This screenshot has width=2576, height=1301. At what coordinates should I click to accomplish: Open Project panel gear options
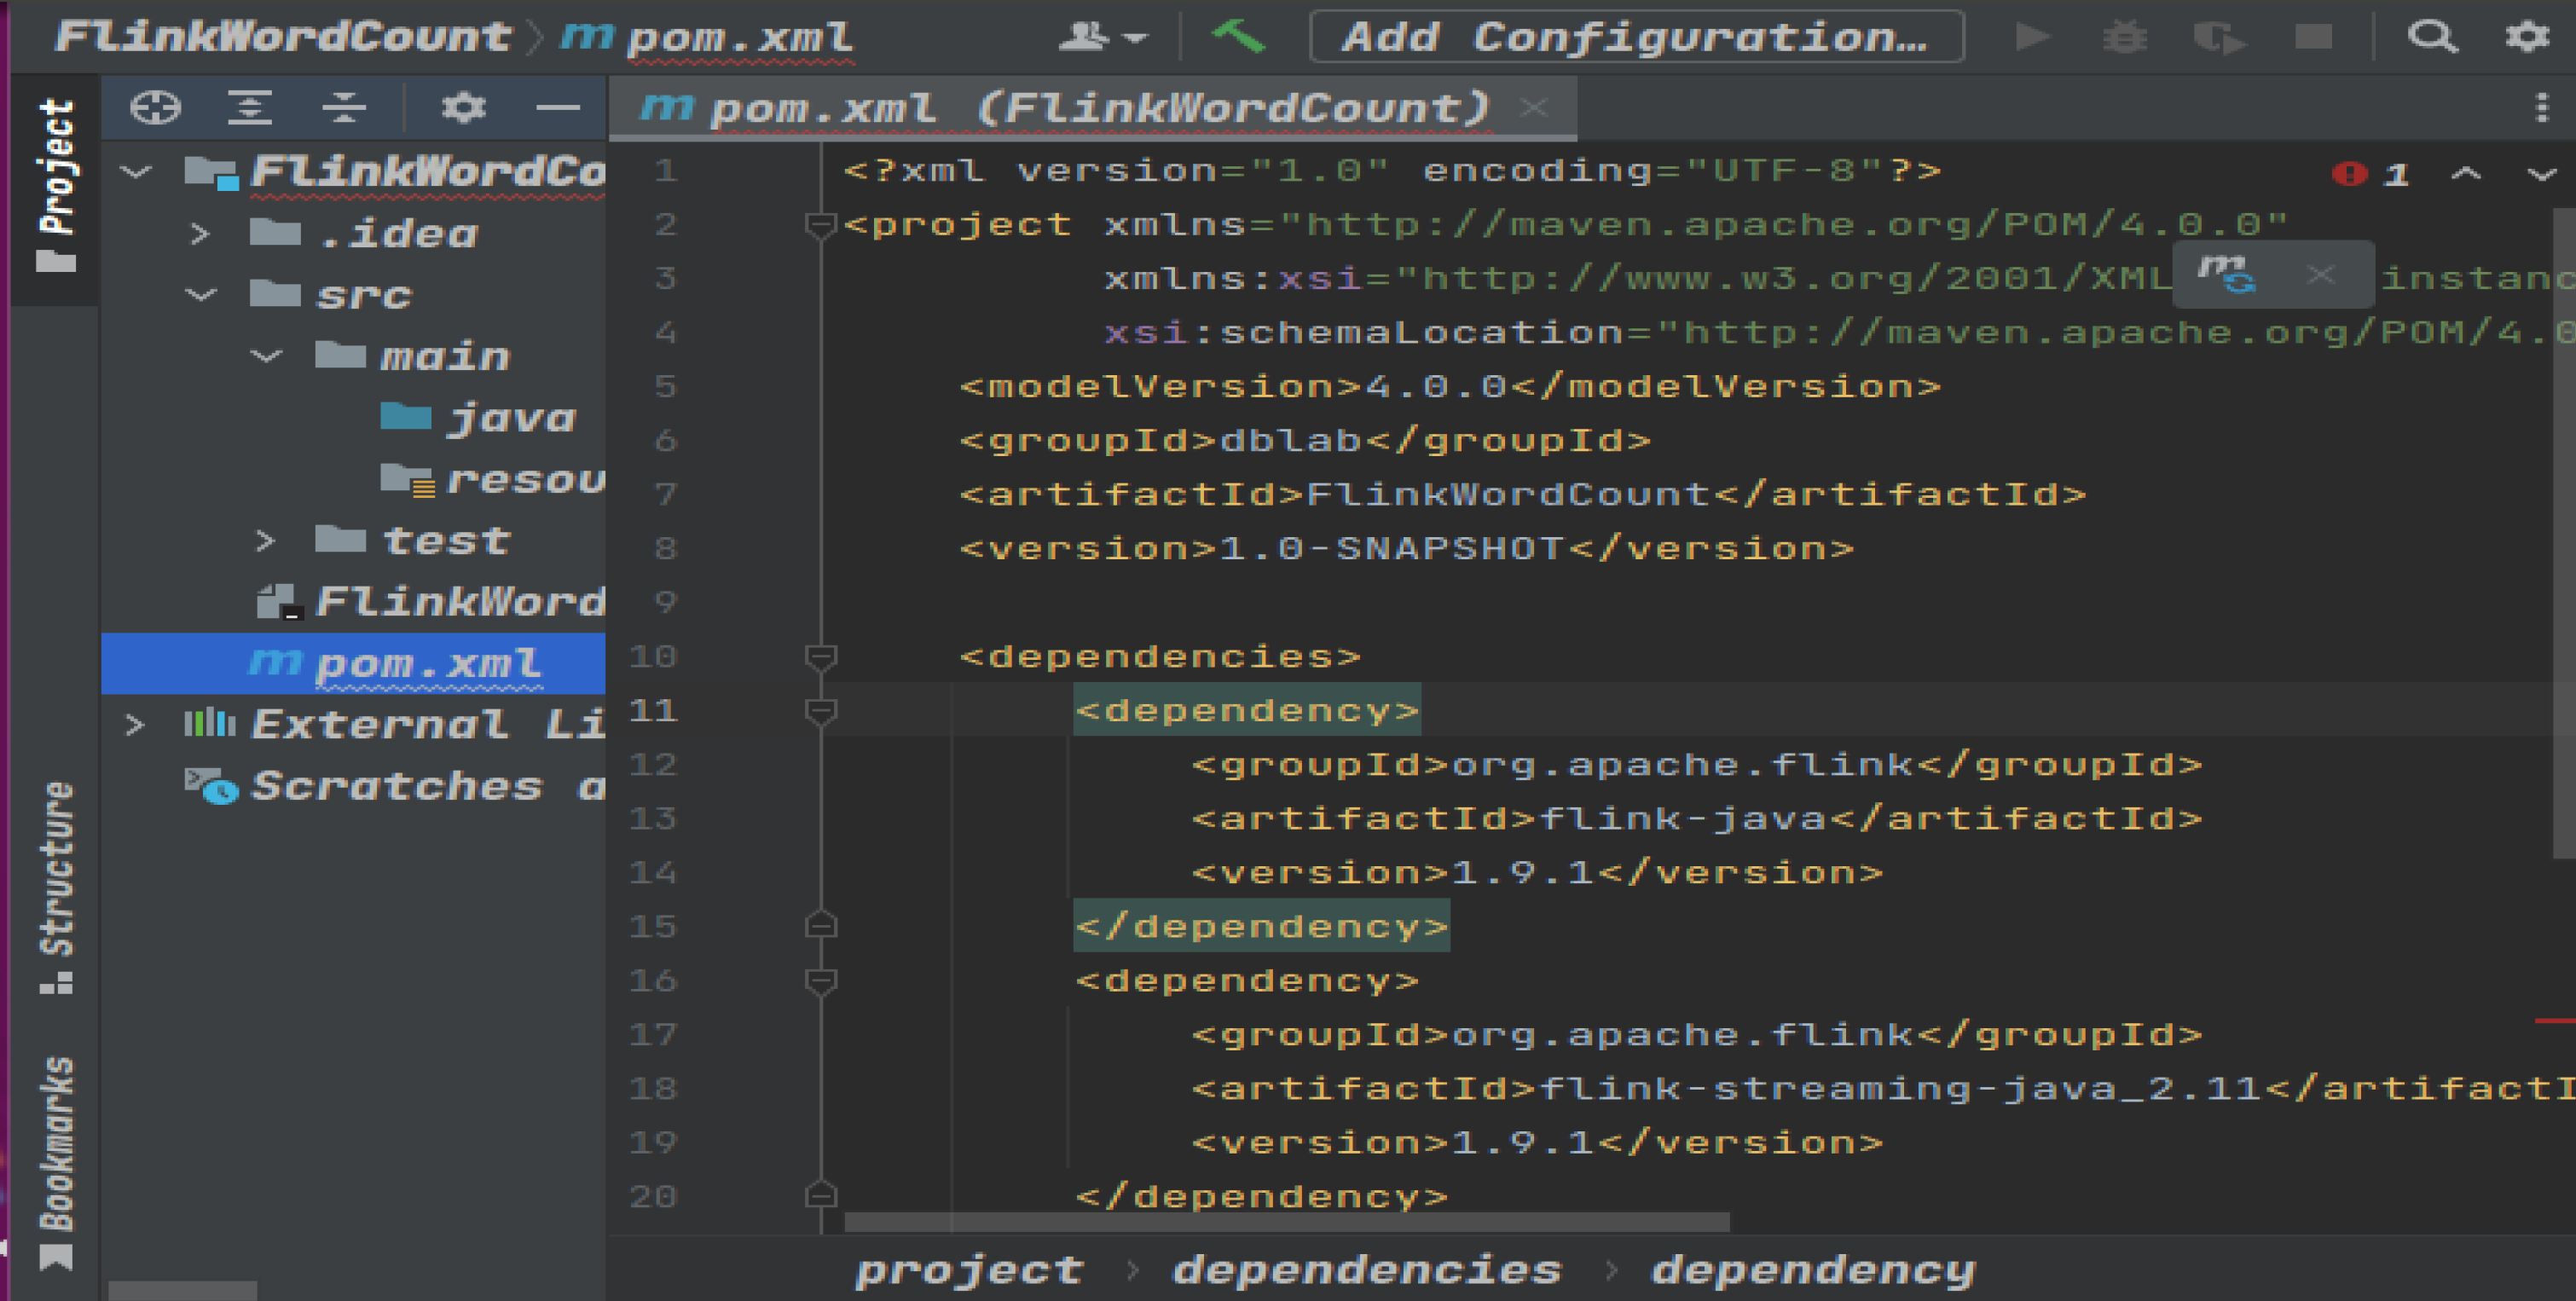coord(463,107)
